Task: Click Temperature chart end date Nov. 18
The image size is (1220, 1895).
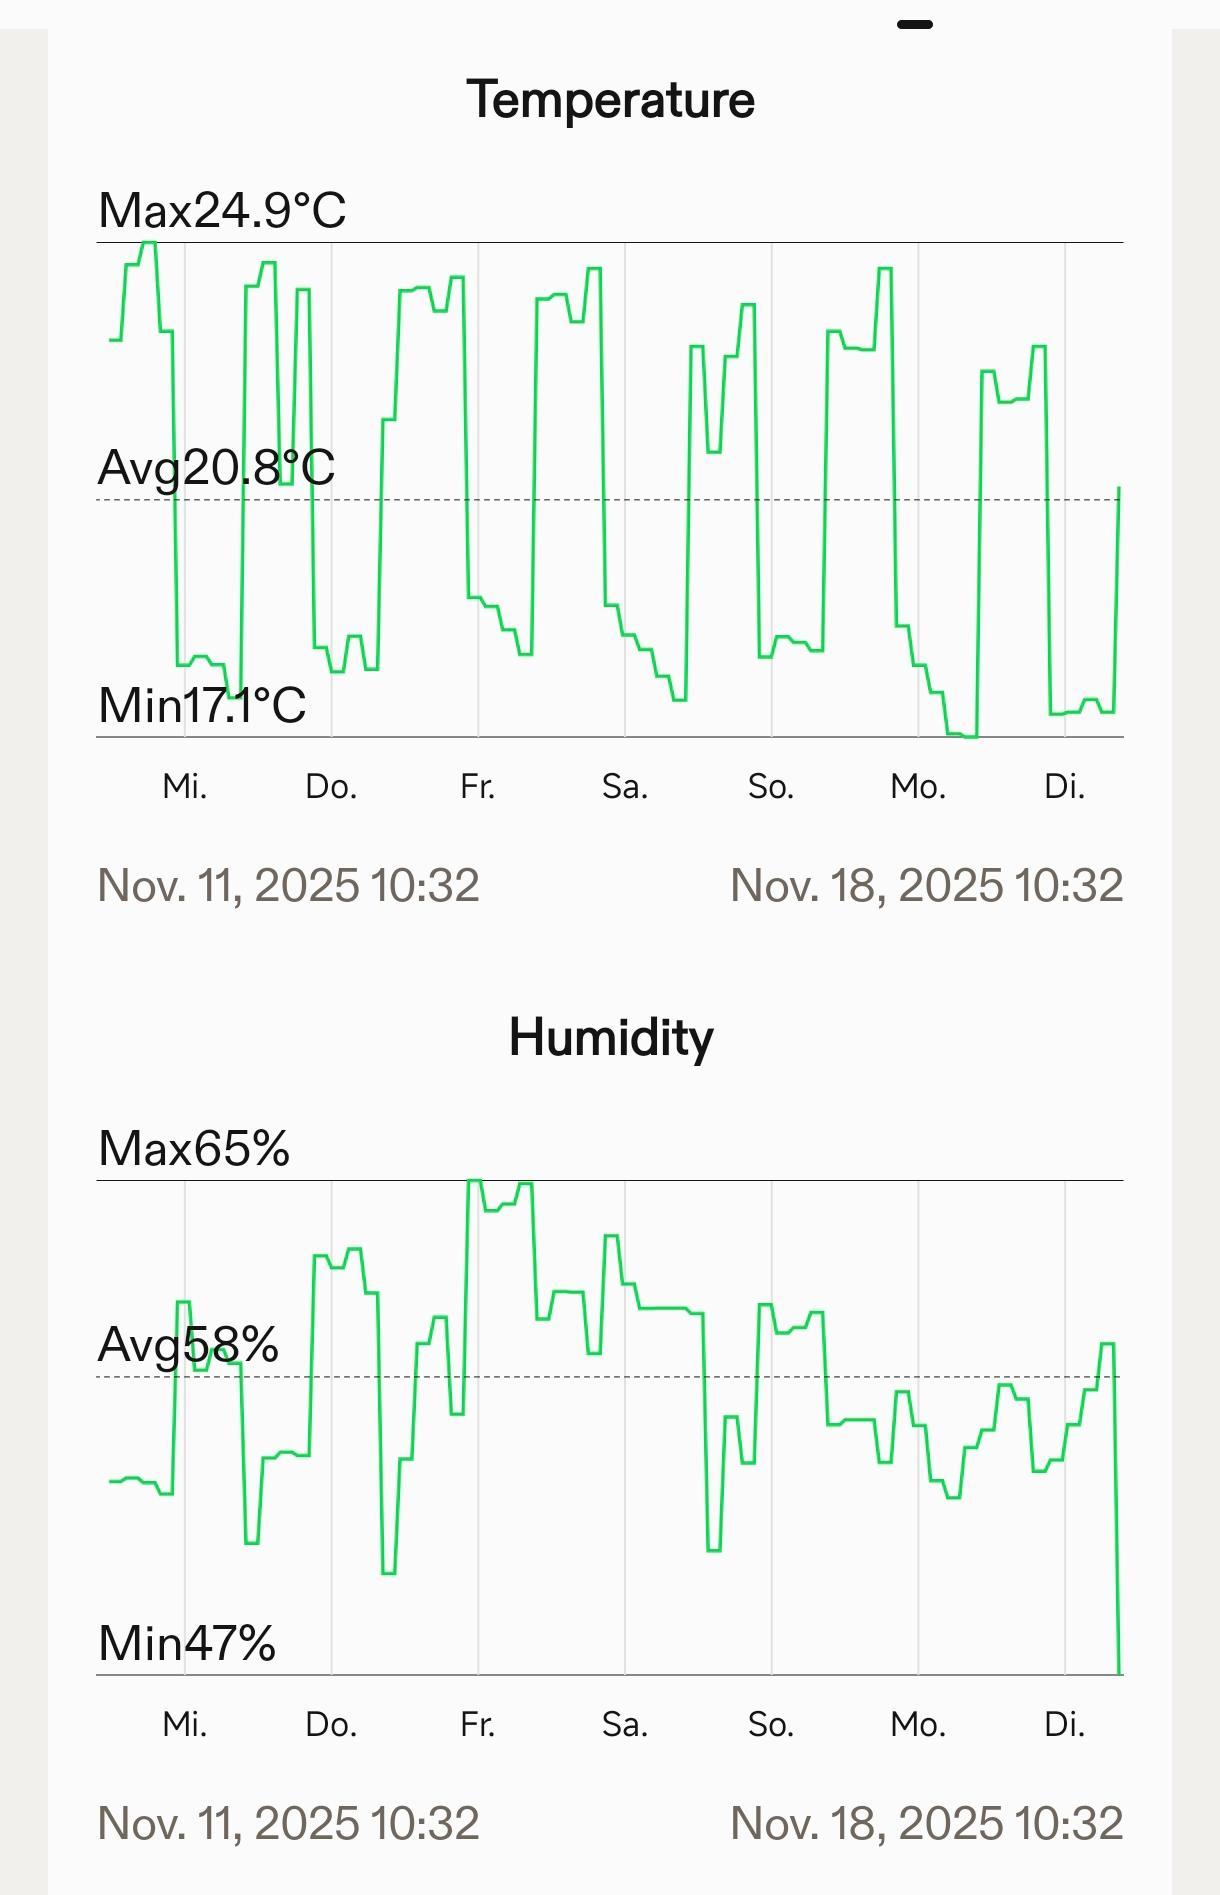Action: click(x=926, y=885)
